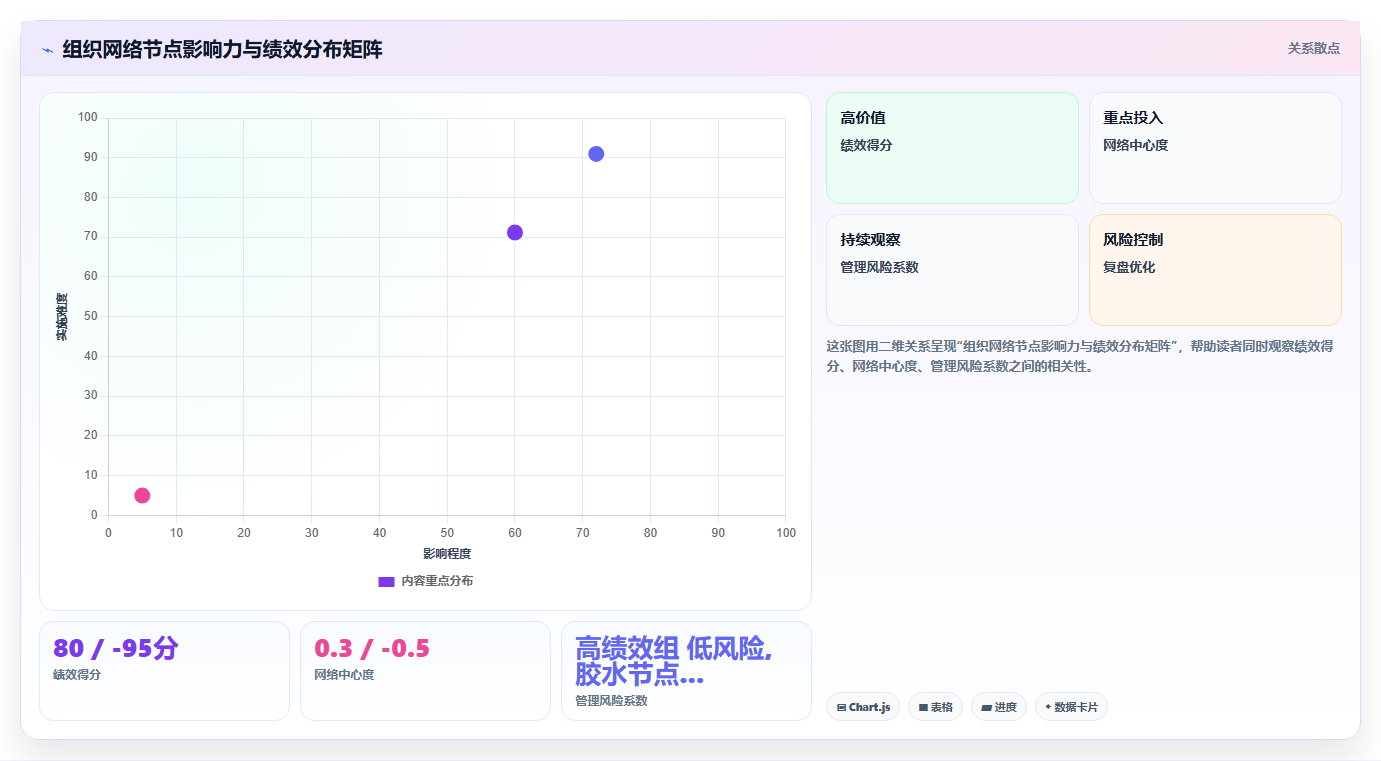This screenshot has height=761, width=1381.
Task: Click the 进度 tag chip
Action: point(999,707)
